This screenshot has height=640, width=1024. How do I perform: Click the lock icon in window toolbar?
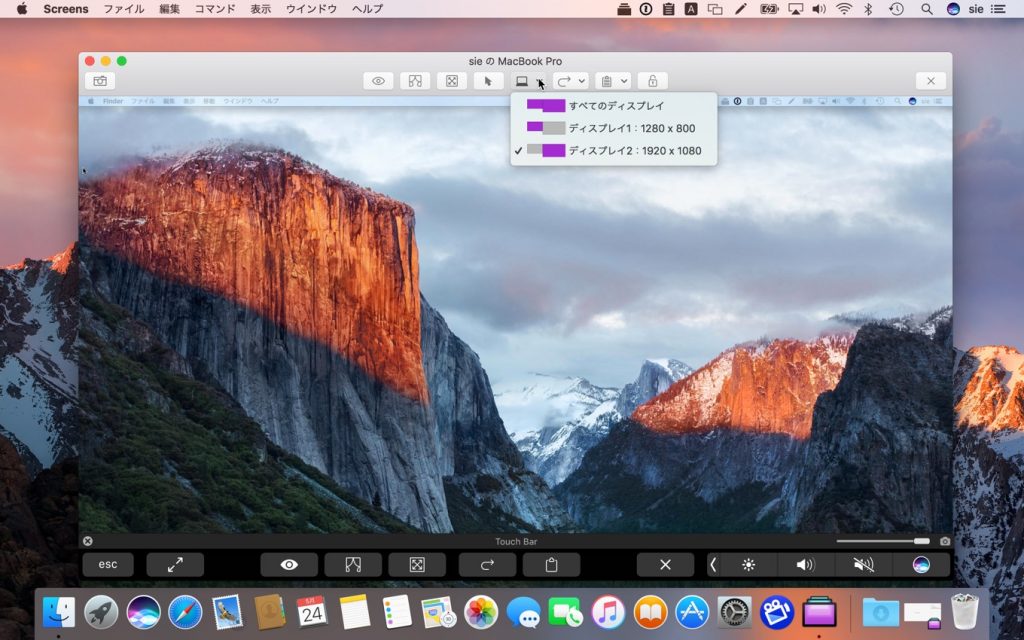tap(652, 81)
